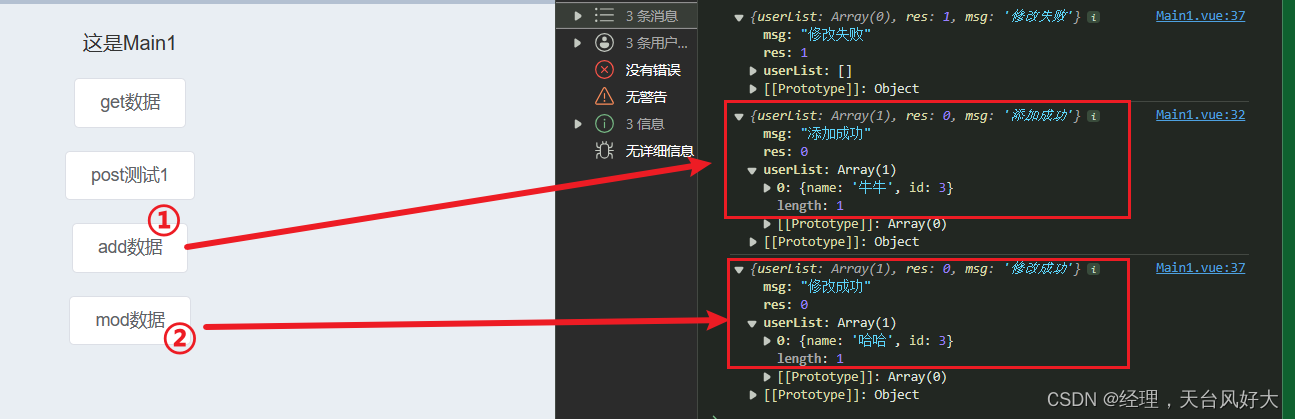Expand the 3 条用户 messages group
Image resolution: width=1295 pixels, height=419 pixels.
(x=577, y=42)
